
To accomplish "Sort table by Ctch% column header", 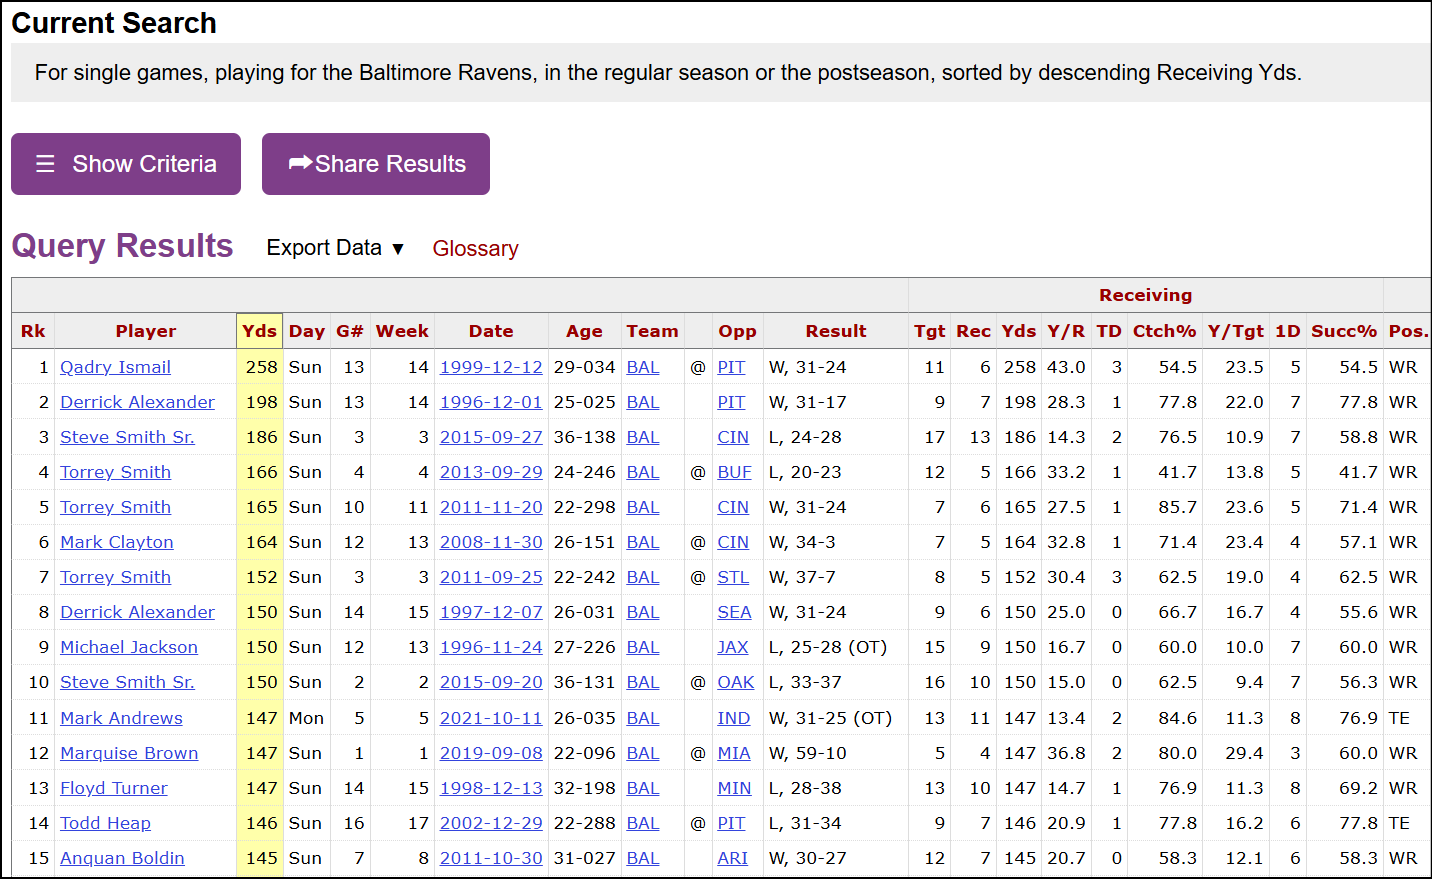I will pos(1164,331).
